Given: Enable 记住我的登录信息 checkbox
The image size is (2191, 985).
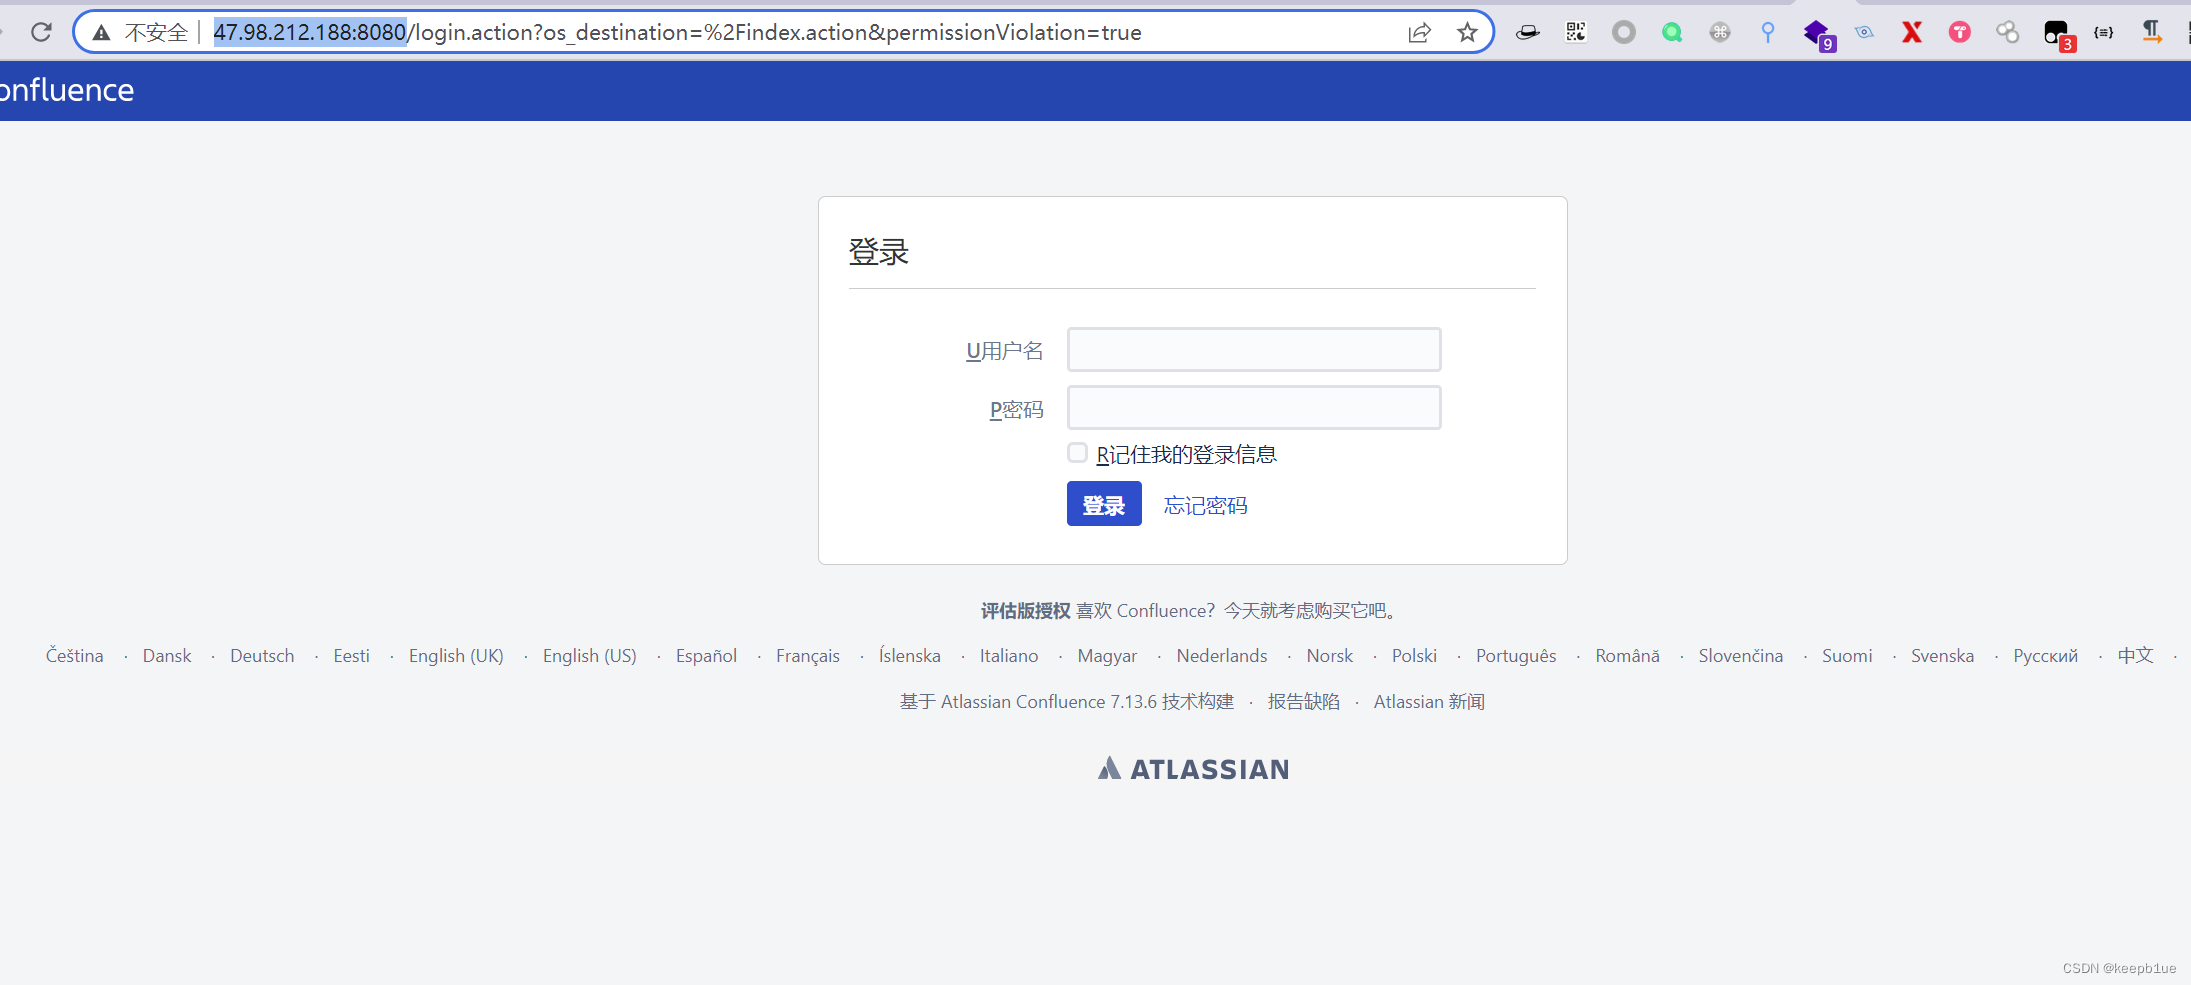Looking at the screenshot, I should click(1077, 452).
